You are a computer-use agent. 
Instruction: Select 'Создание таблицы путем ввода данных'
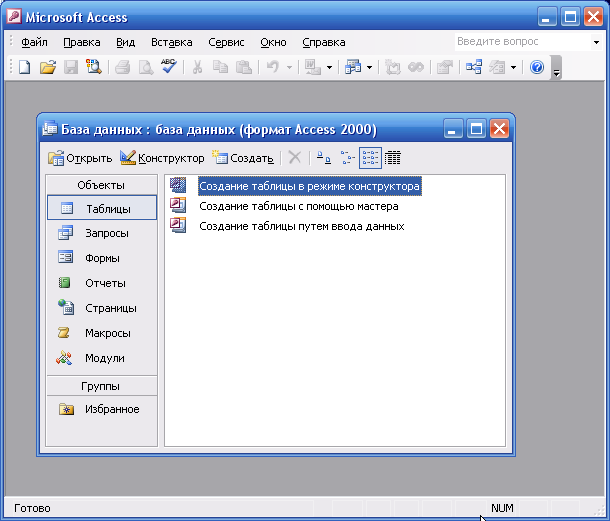coord(301,226)
